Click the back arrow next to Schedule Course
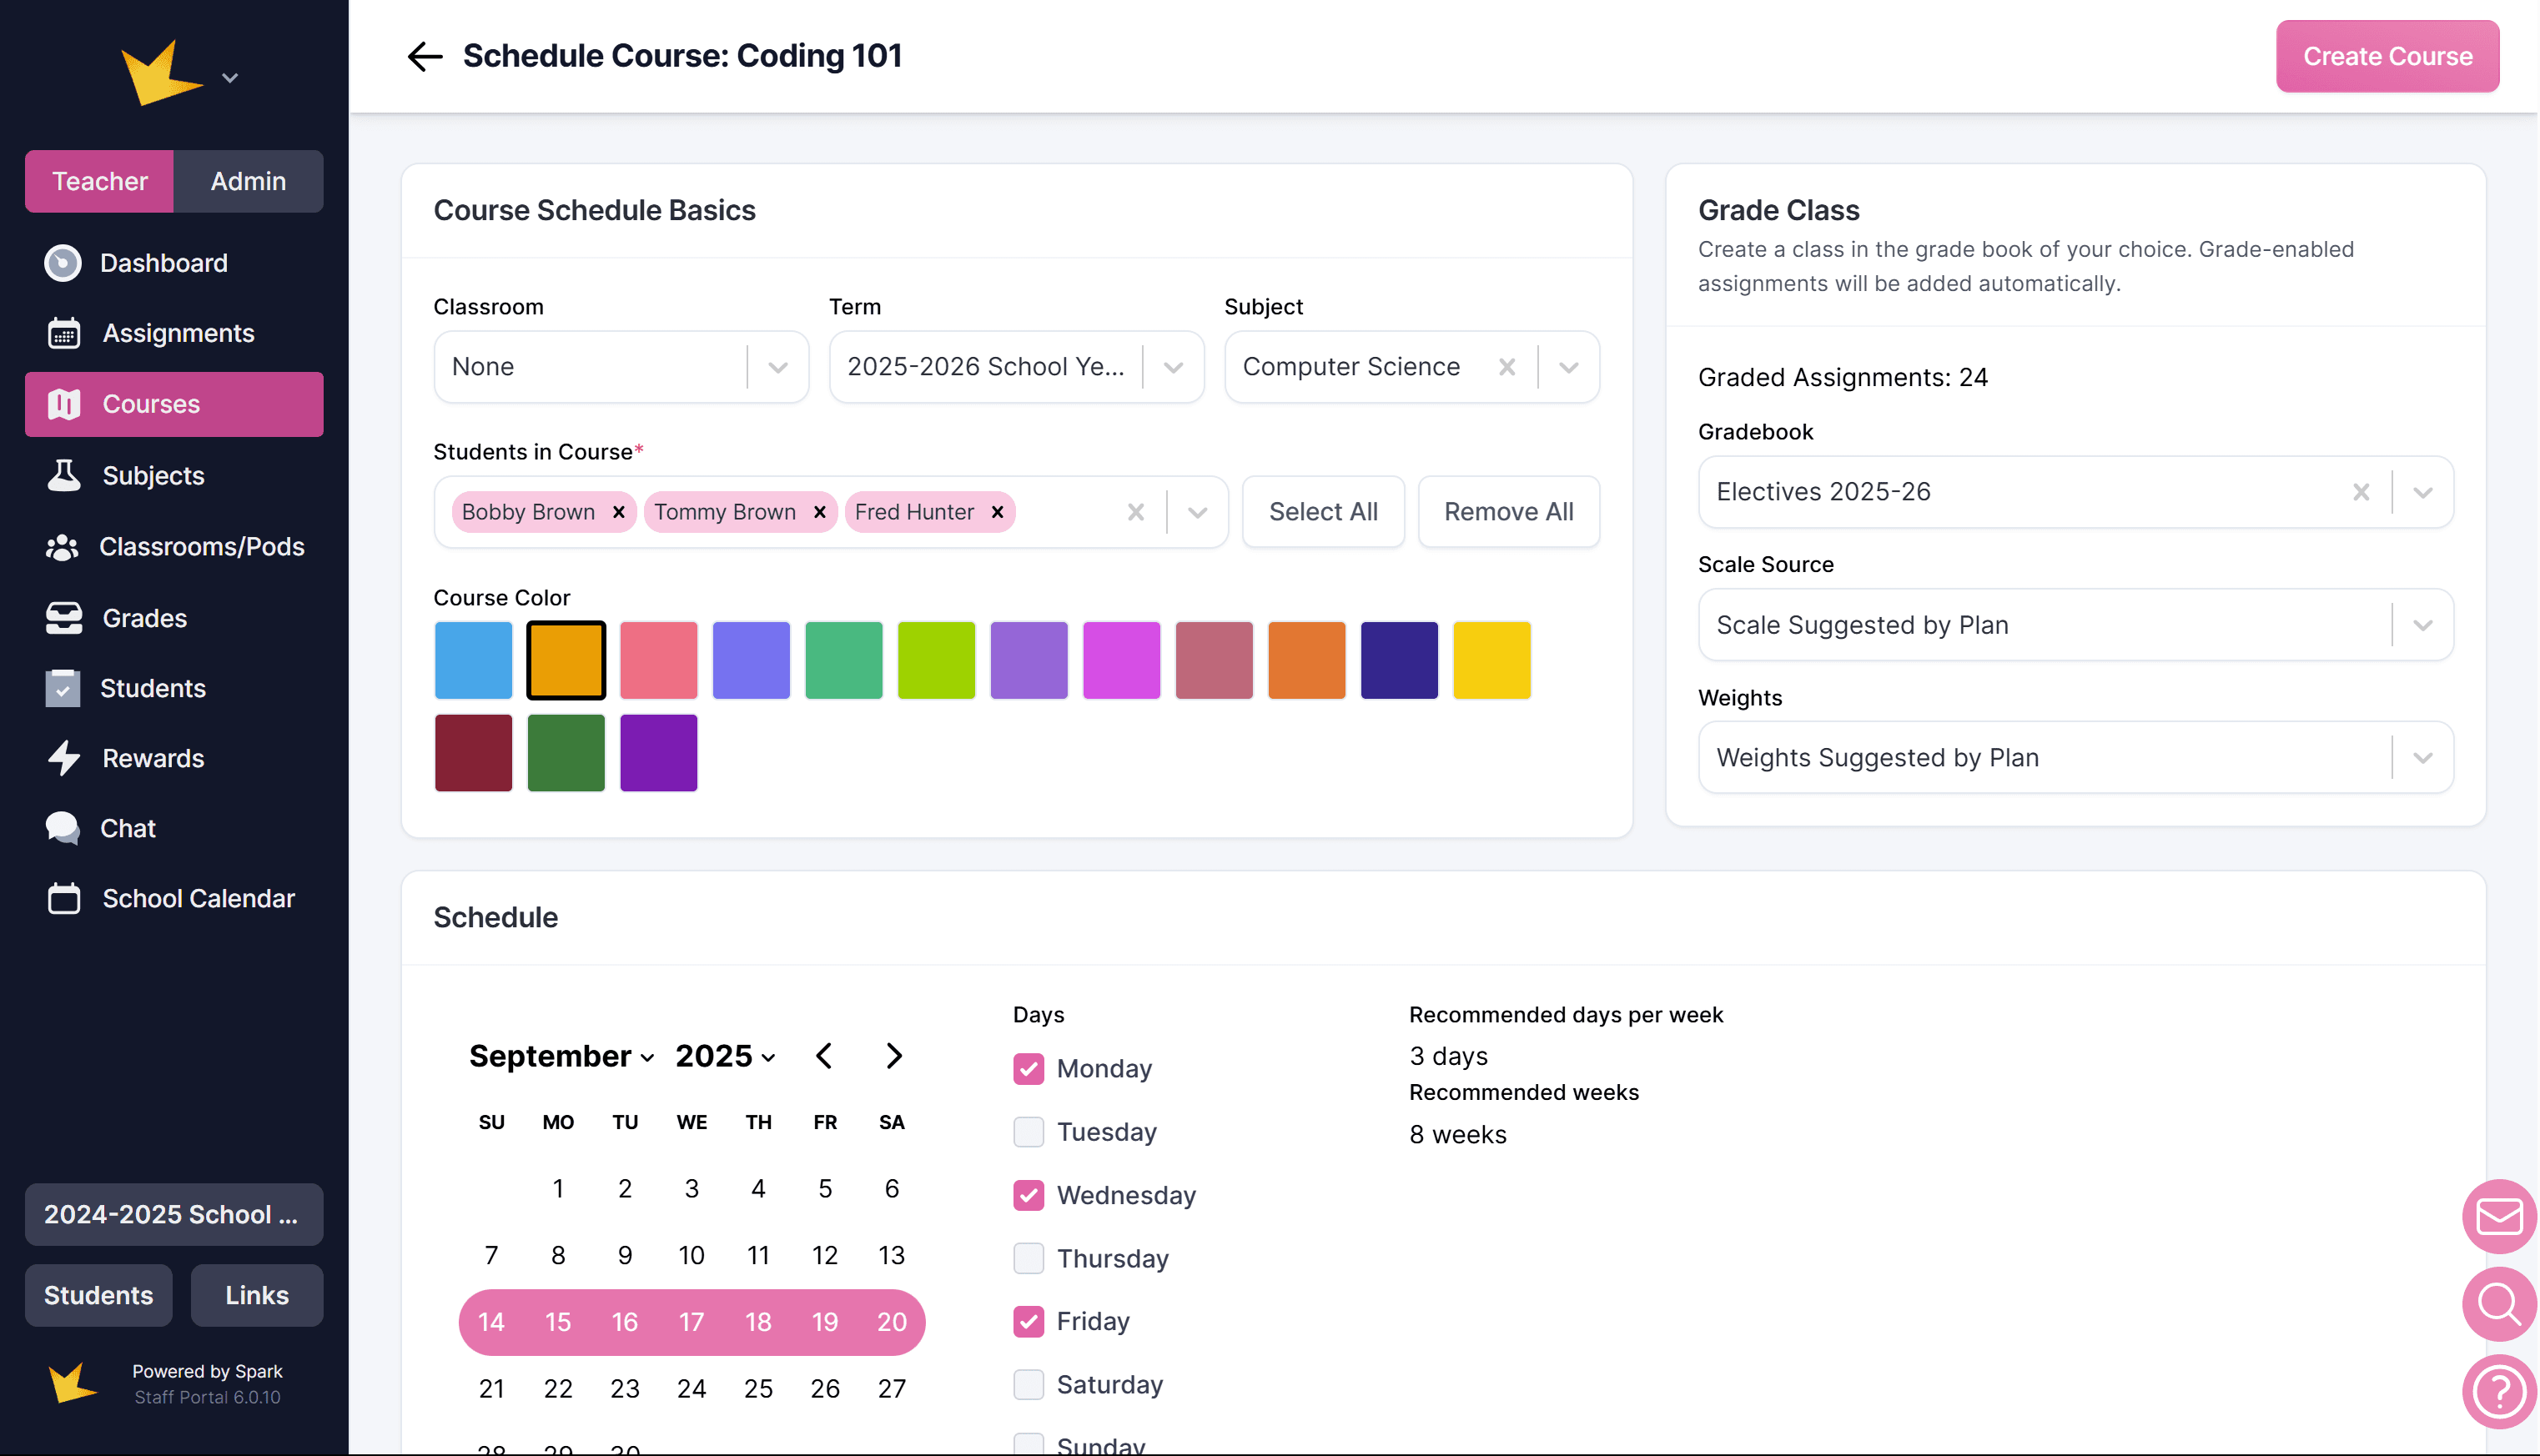Screen dimensions: 2540x1456 (424, 56)
